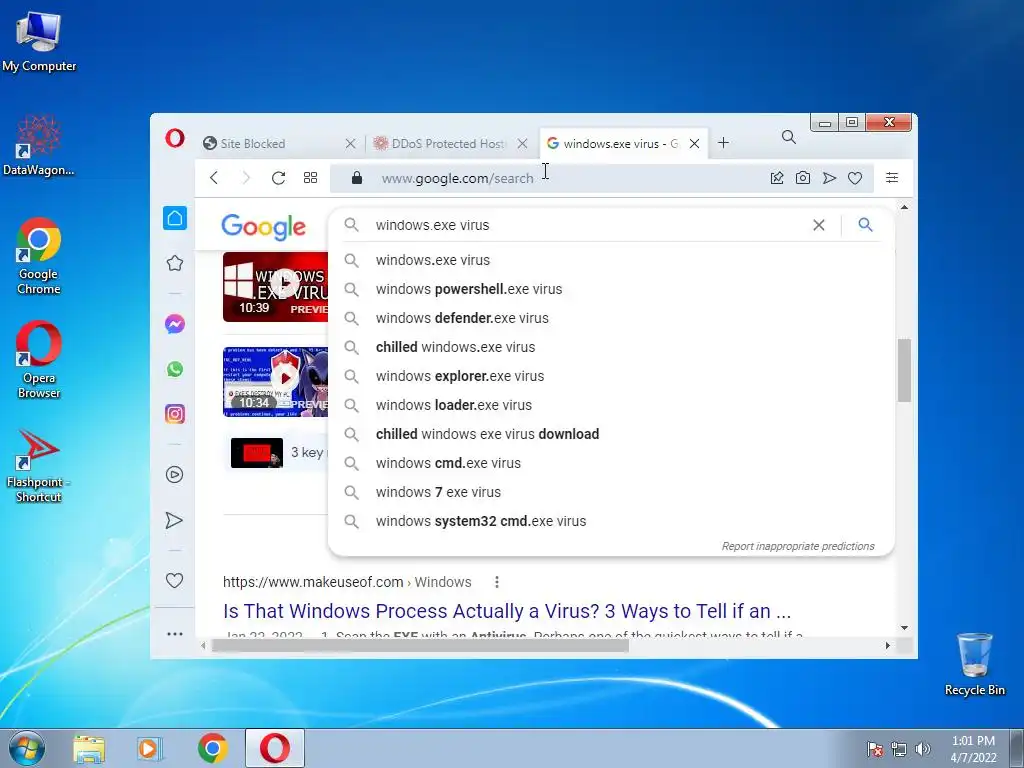
Task: Go forward one page
Action: click(246, 178)
